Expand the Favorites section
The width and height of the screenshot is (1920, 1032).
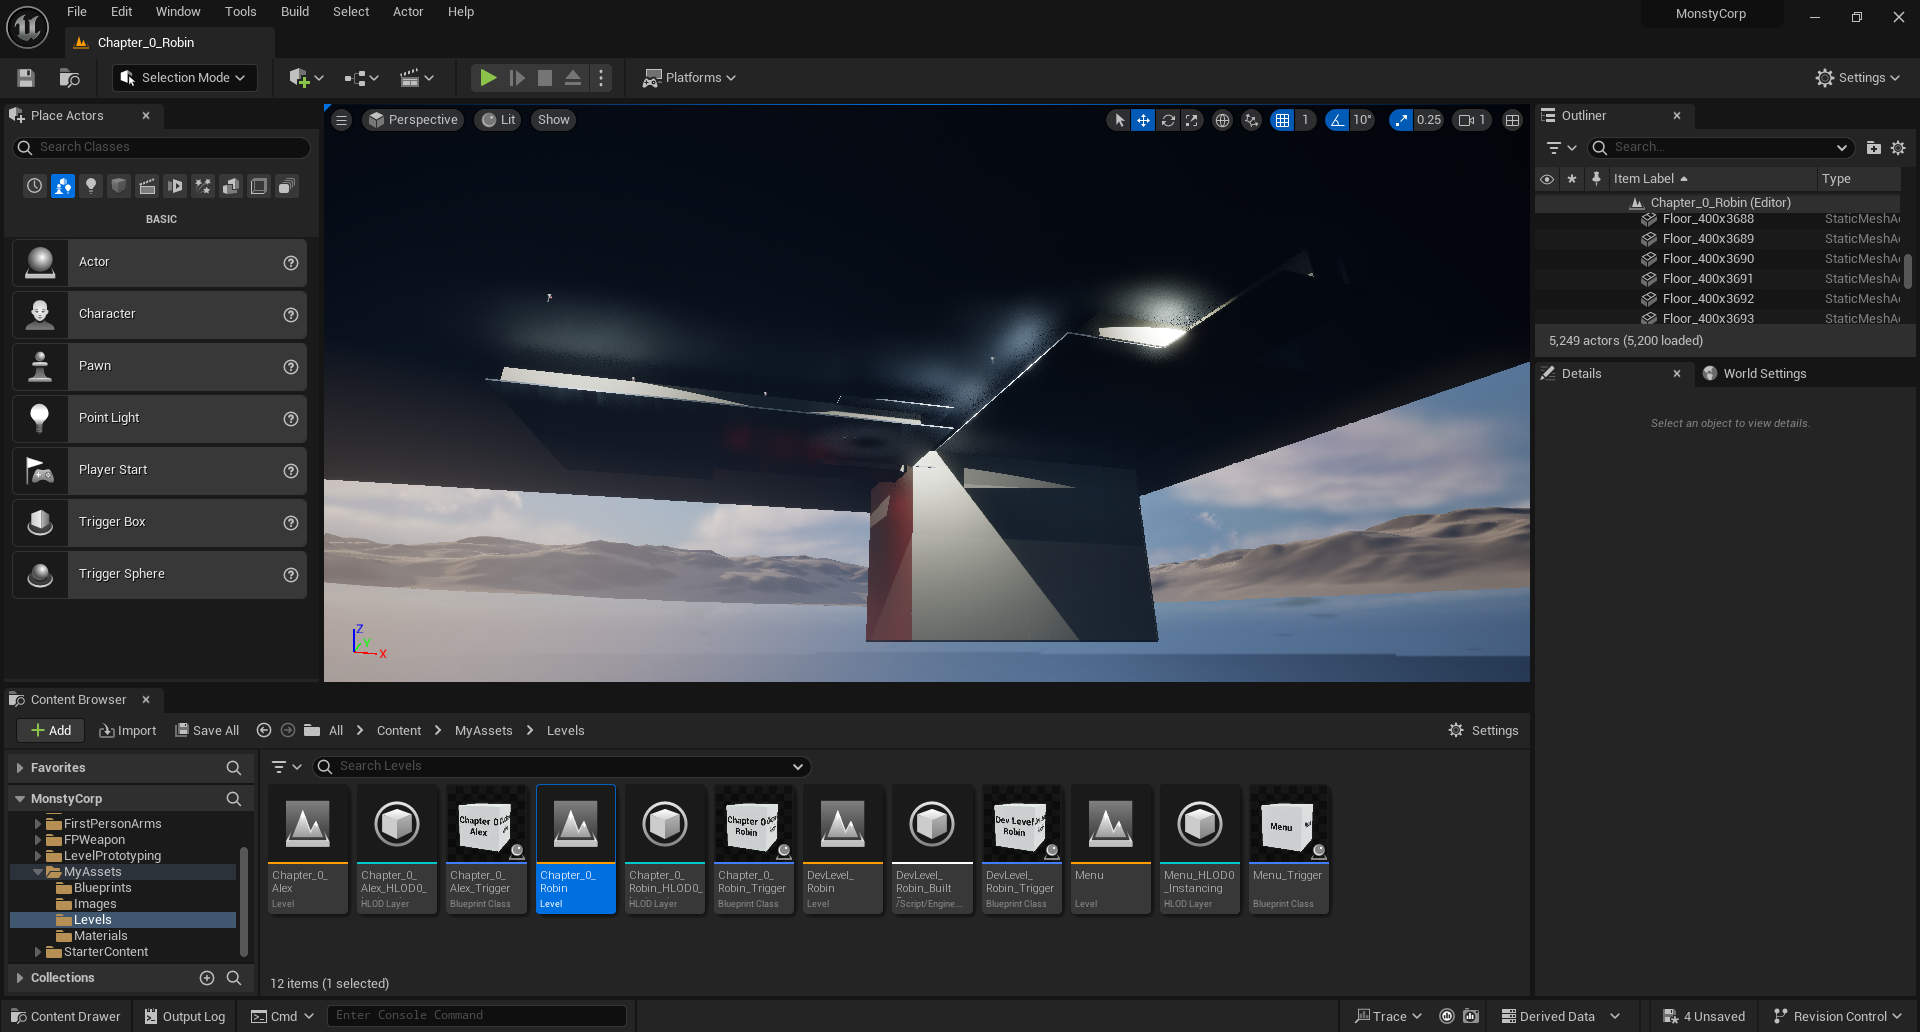(20, 768)
